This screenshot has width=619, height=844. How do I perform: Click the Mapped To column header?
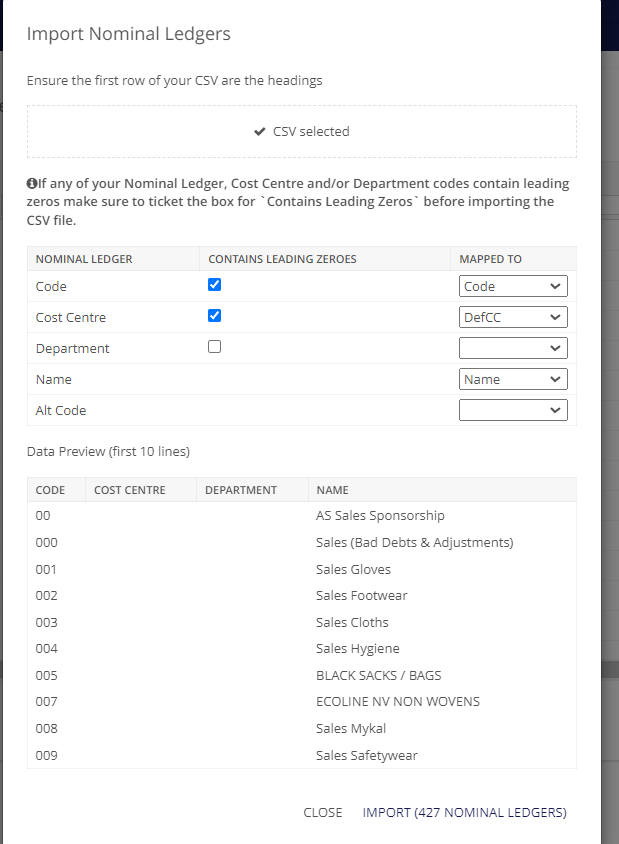pyautogui.click(x=490, y=259)
